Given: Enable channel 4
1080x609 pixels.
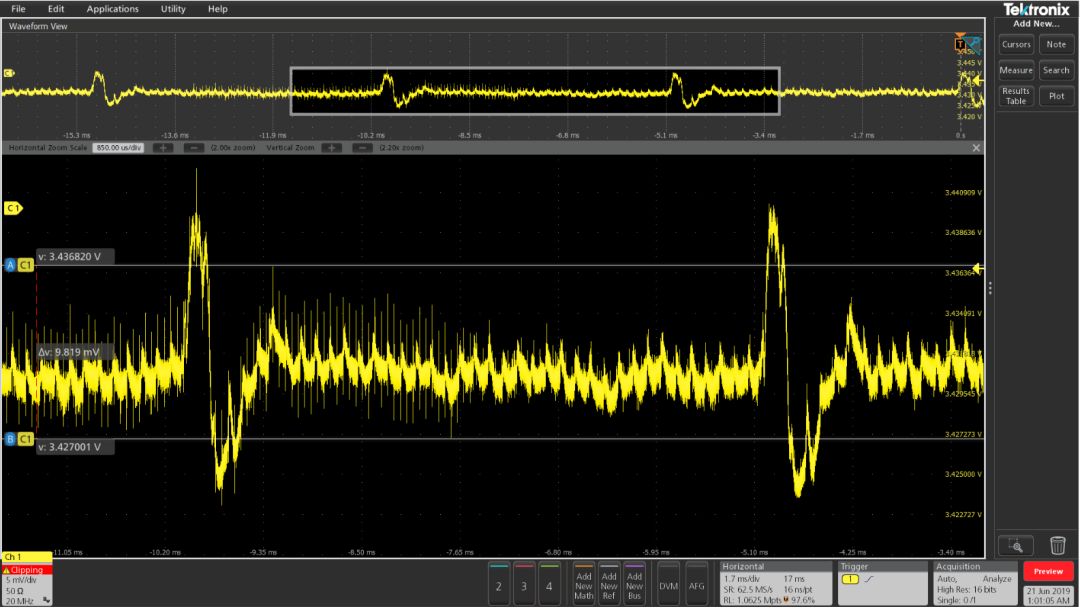Looking at the screenshot, I should point(549,584).
